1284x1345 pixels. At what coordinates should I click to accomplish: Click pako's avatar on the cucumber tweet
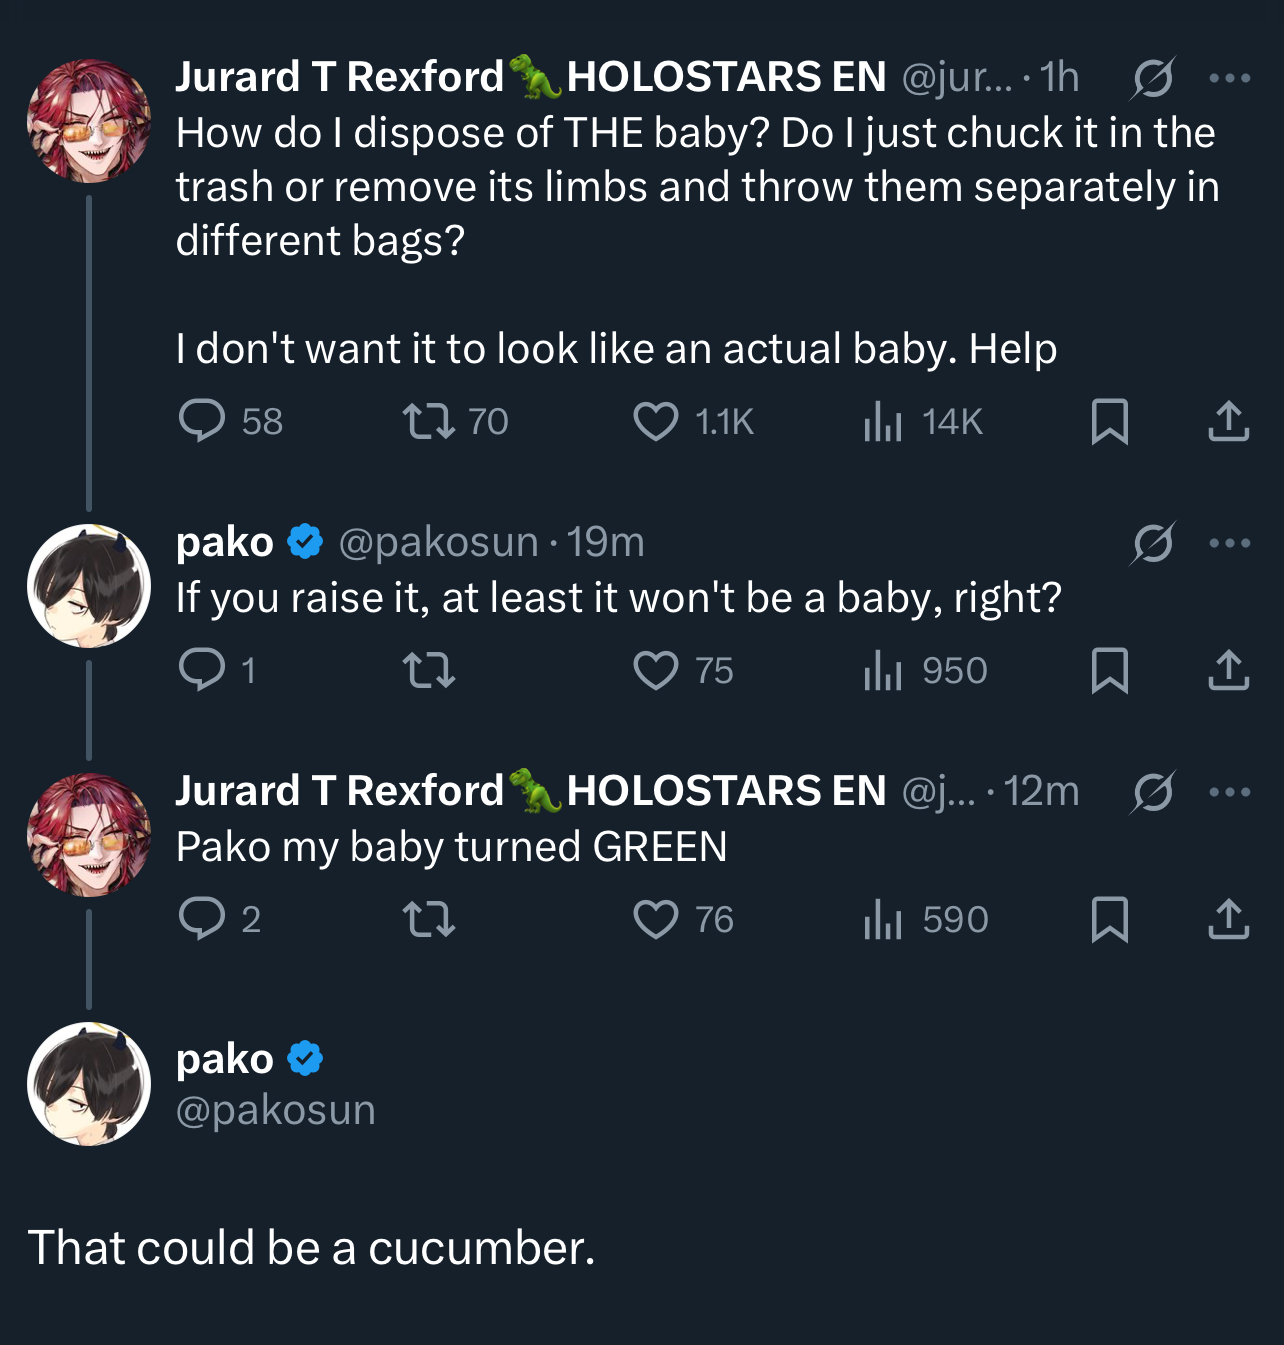(89, 1084)
